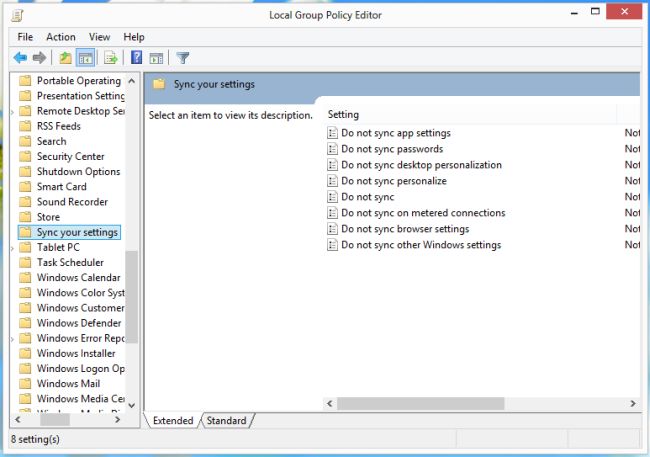This screenshot has height=457, width=650.
Task: Click folder icon next to Windows Defender
Action: pos(25,323)
